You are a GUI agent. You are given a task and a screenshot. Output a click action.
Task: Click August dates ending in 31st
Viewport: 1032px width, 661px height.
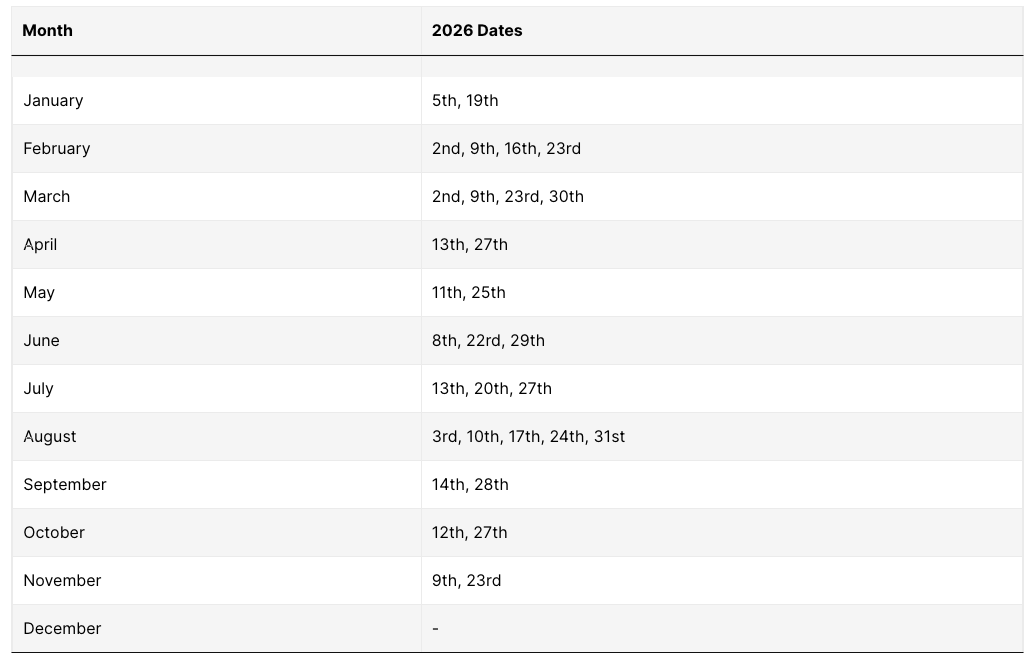click(528, 436)
